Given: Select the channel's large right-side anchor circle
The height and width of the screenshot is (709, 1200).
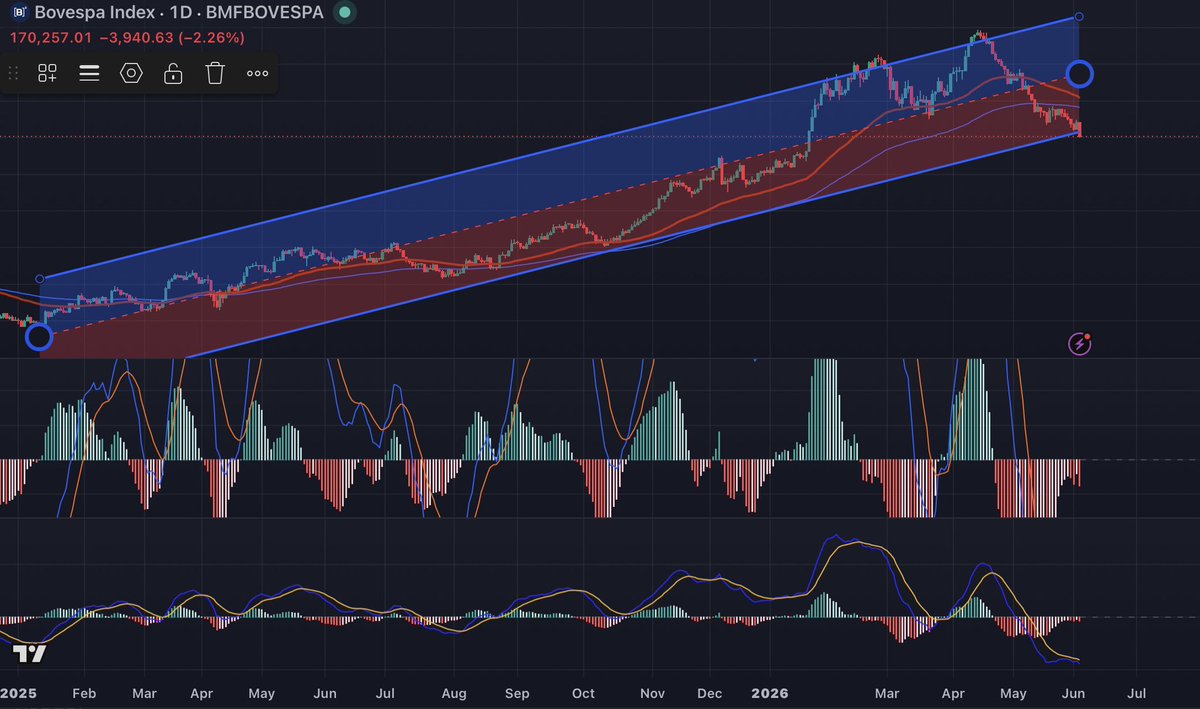Looking at the screenshot, I should coord(1080,73).
